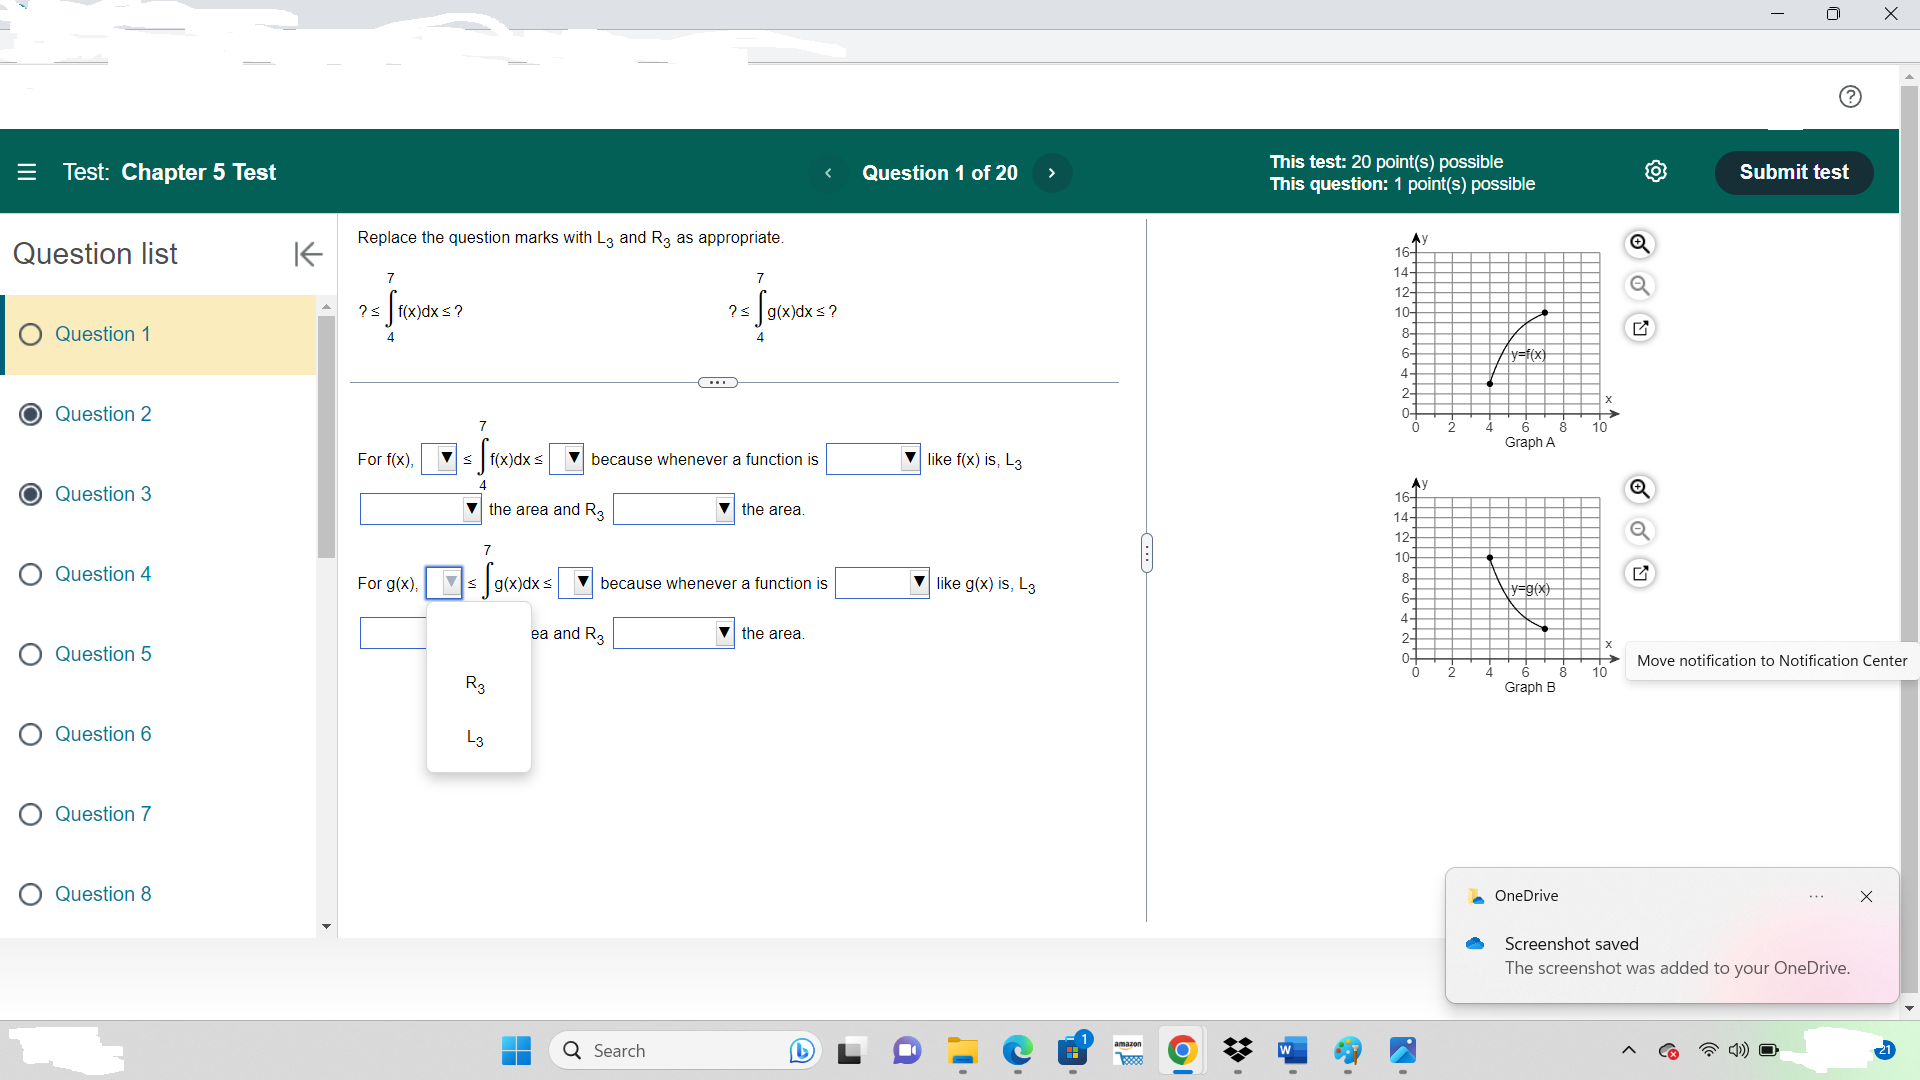Select R3 from the open dropdown
This screenshot has width=1920, height=1080.
point(476,684)
